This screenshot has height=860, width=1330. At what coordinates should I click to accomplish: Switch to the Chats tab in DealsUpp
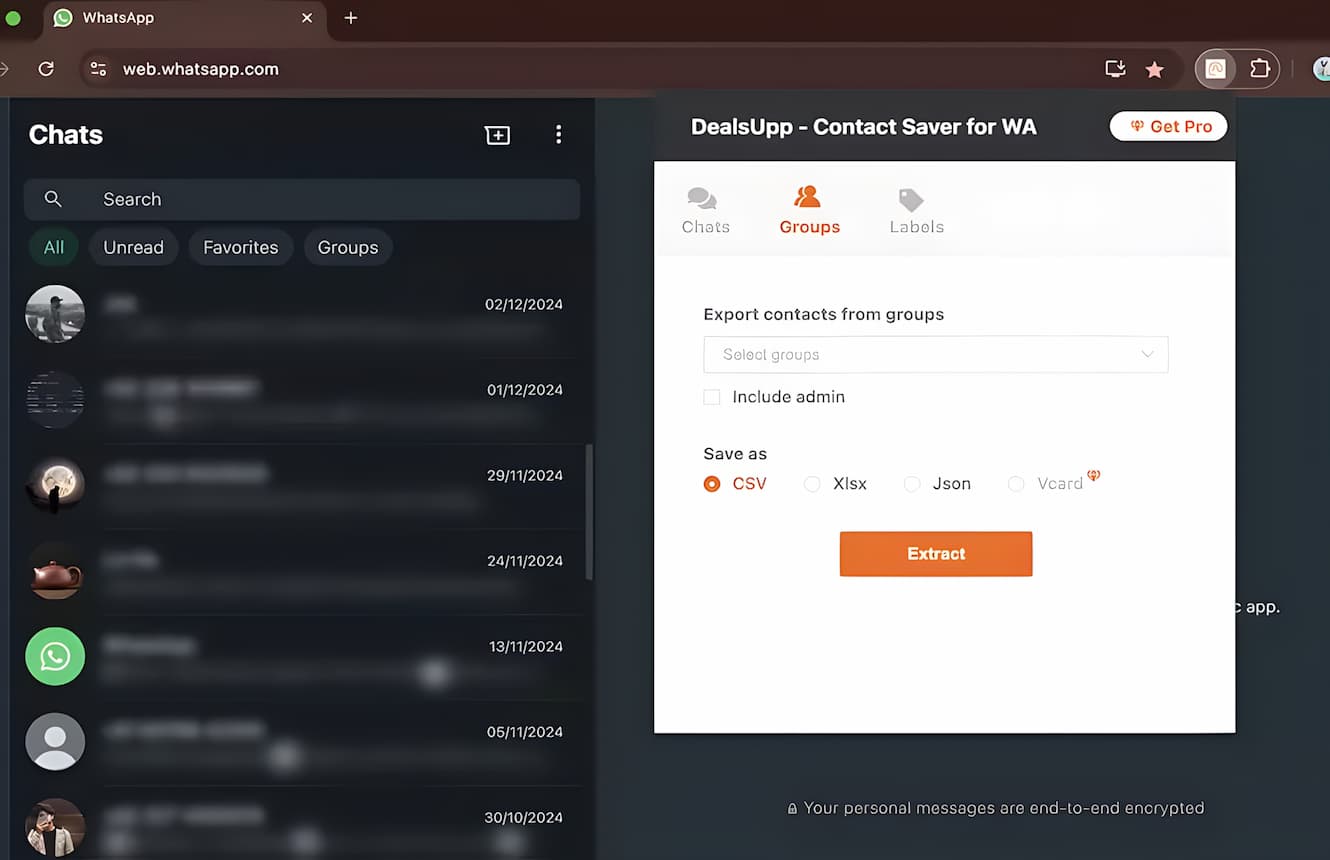coord(705,210)
